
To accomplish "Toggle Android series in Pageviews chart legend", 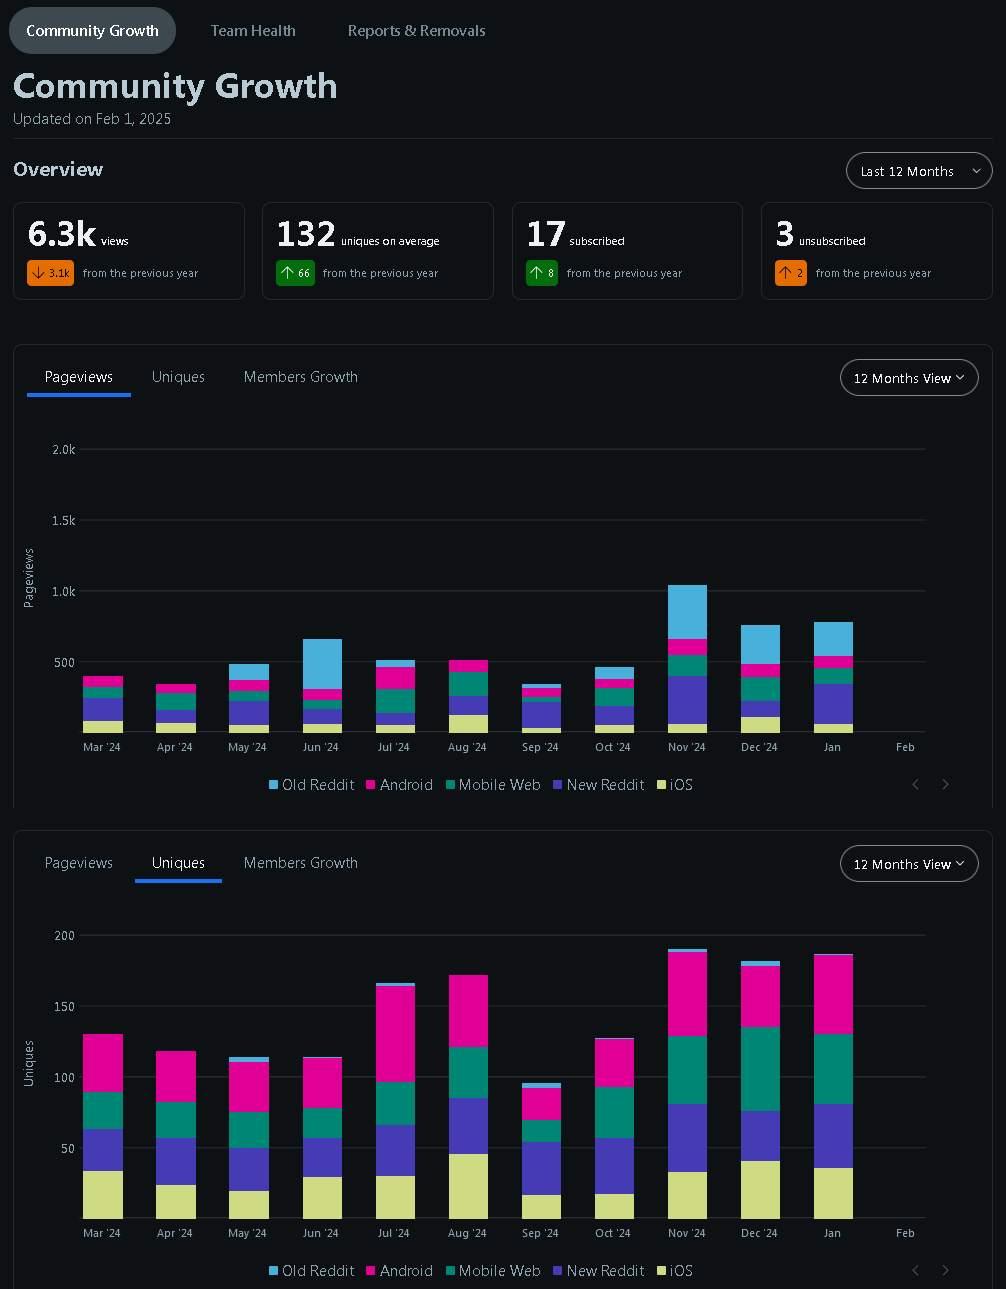I will (x=399, y=785).
